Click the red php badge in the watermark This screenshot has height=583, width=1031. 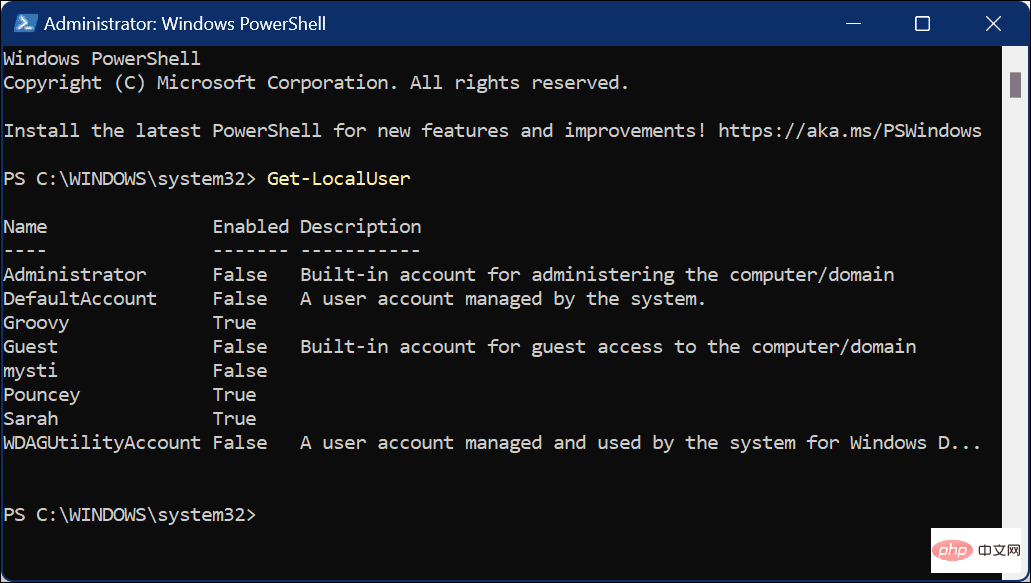[952, 550]
